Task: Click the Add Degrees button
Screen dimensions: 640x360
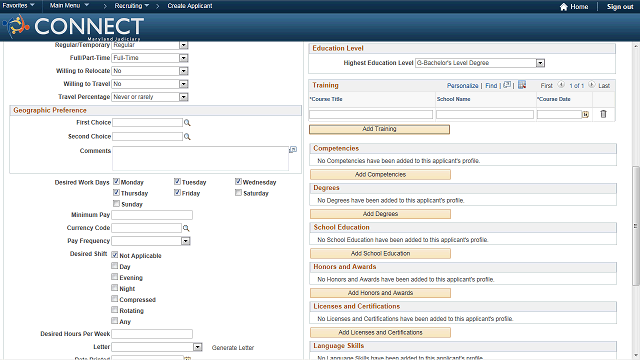Action: [380, 214]
